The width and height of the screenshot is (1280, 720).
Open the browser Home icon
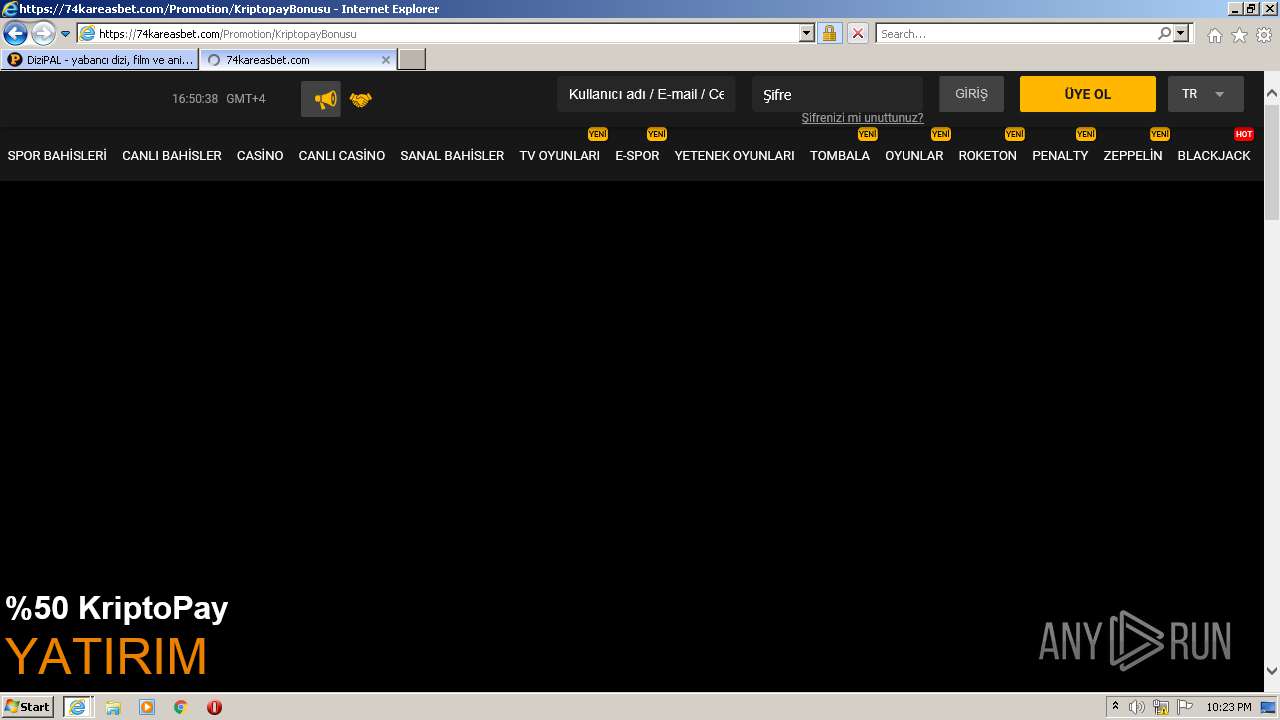1214,35
